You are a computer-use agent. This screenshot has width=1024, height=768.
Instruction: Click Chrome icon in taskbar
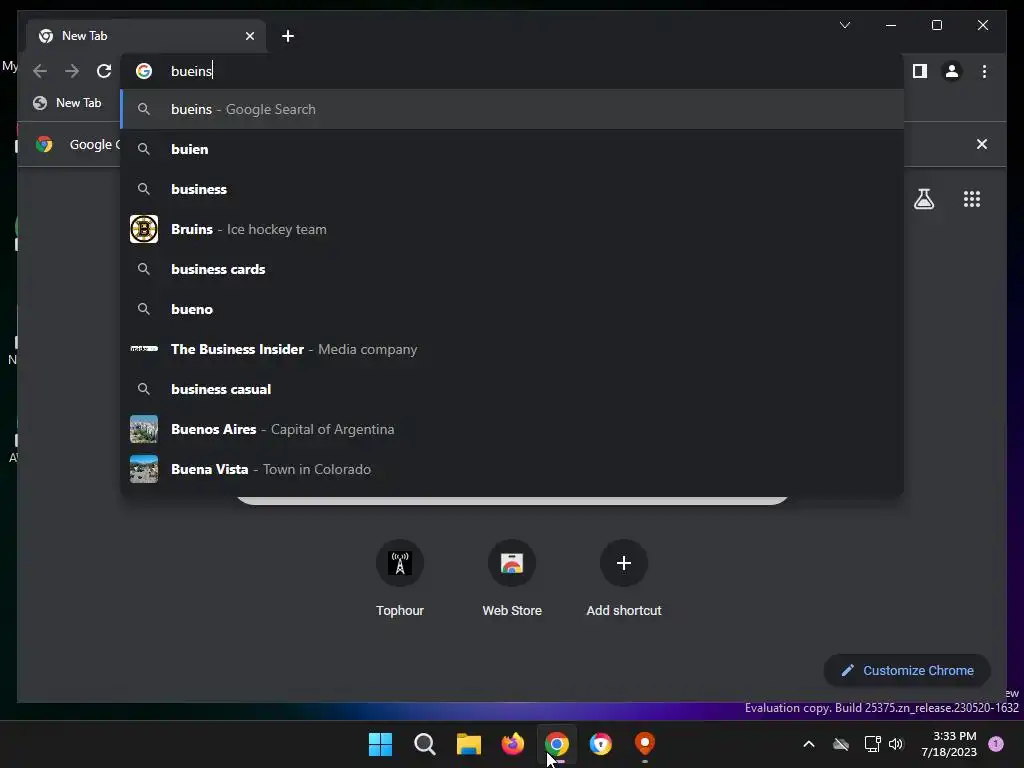coord(556,744)
